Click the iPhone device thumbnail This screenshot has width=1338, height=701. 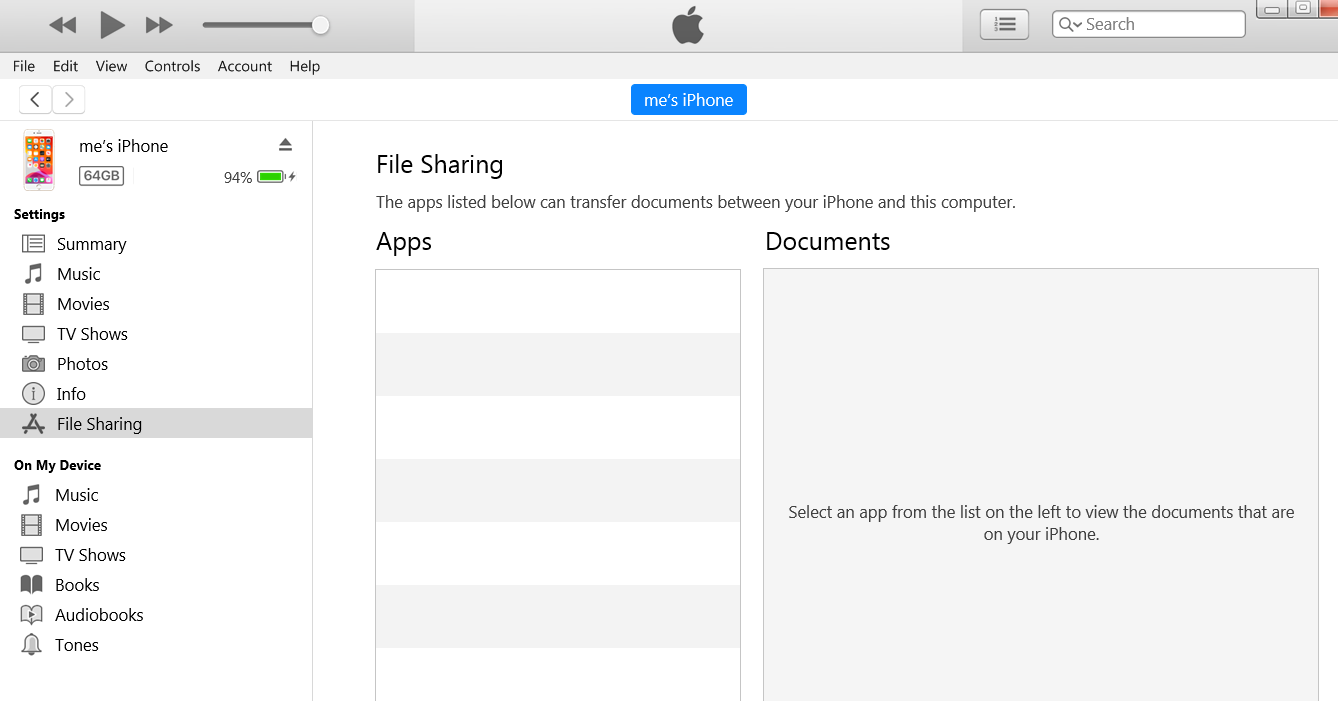click(x=39, y=159)
